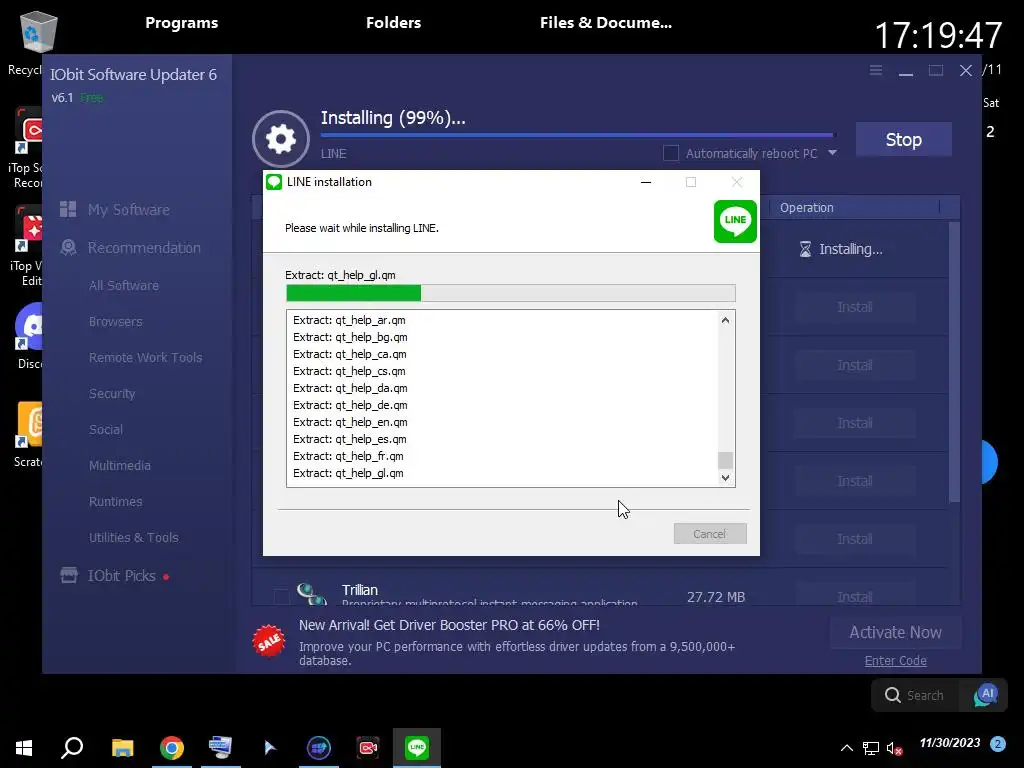Select log line qt_help_fr.qm
The image size is (1024, 768).
348,456
